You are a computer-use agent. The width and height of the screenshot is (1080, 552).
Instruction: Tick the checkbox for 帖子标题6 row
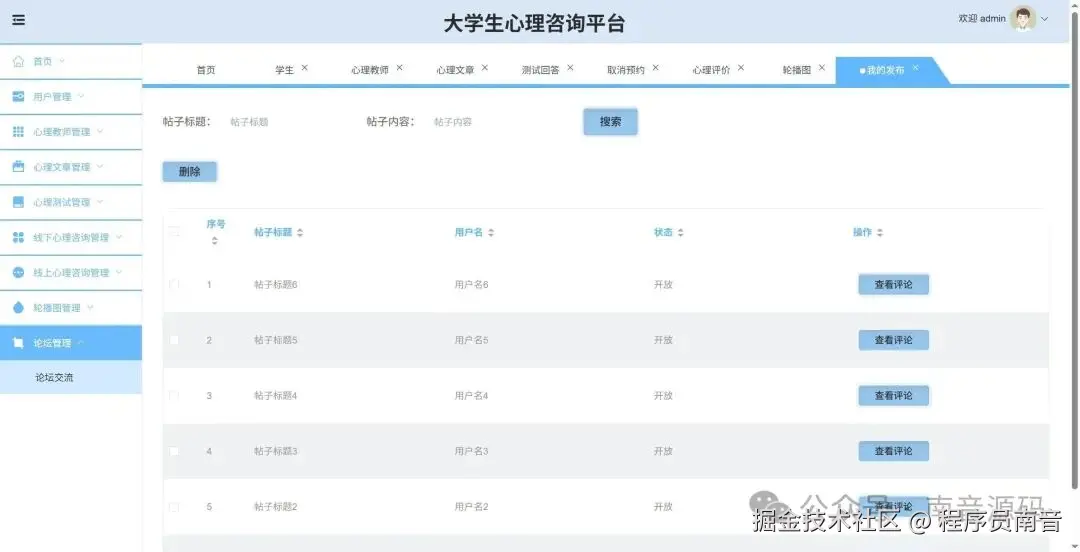click(x=174, y=284)
